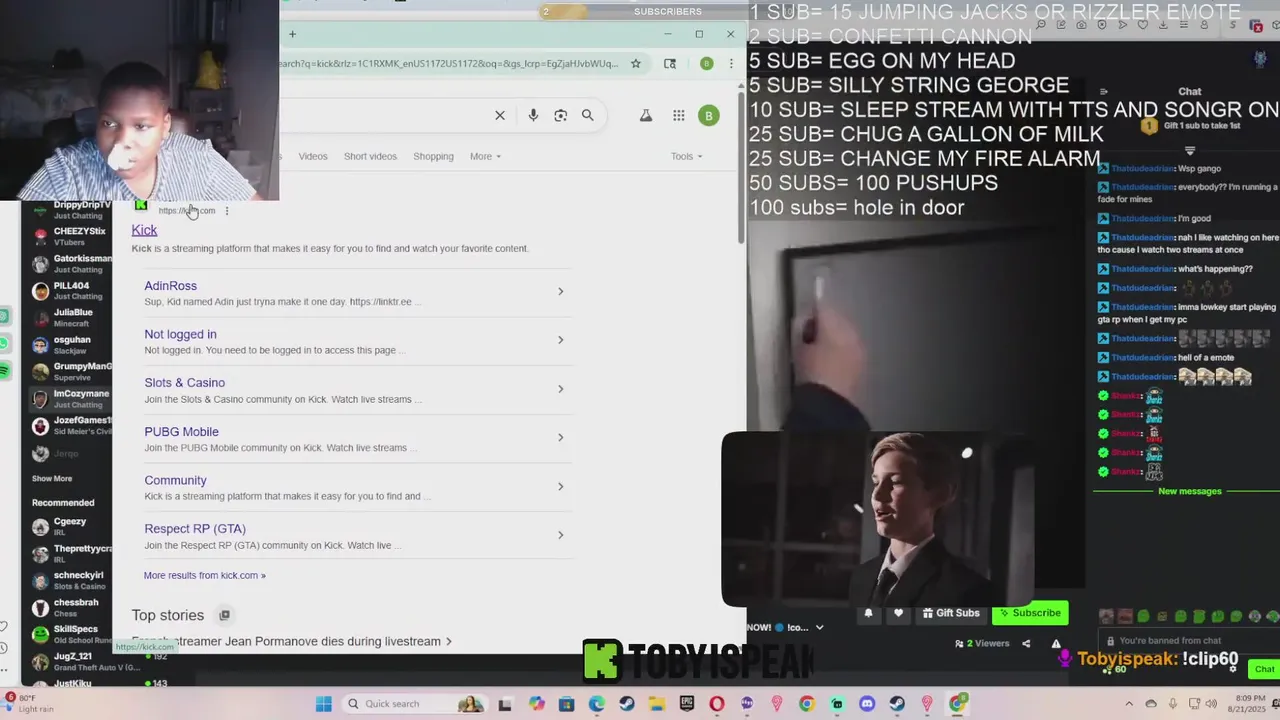Screen dimensions: 1280x720
Task: Open Google Lens image search
Action: (x=560, y=115)
